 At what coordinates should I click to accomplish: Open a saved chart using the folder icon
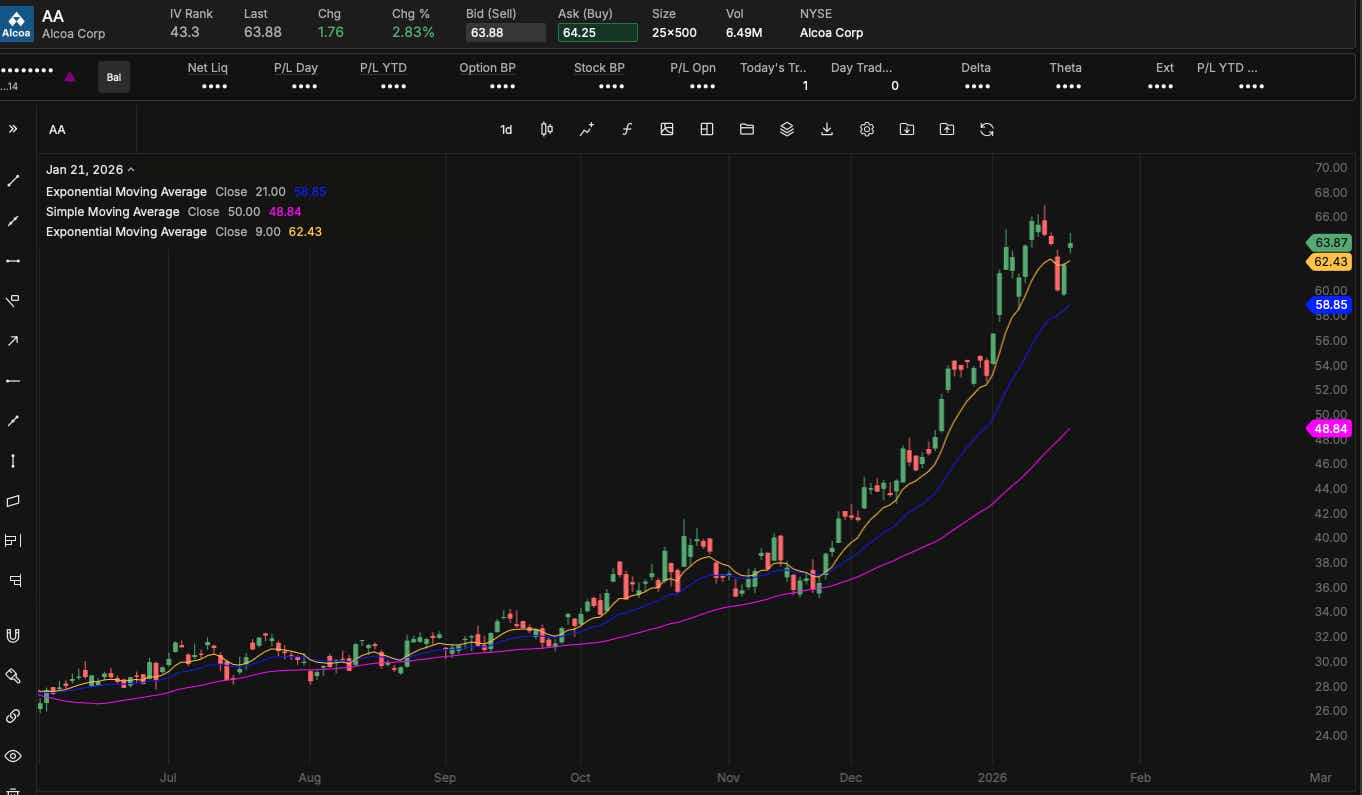[x=747, y=129]
